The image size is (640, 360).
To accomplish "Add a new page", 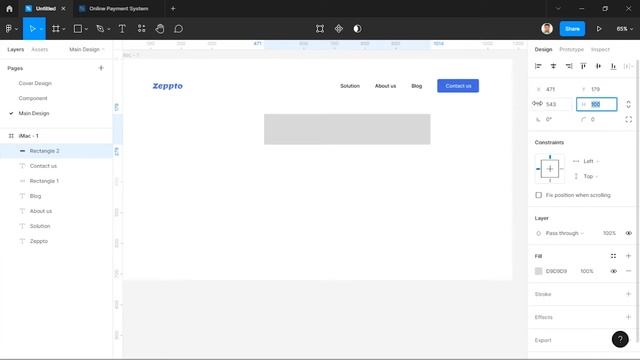I will (101, 68).
